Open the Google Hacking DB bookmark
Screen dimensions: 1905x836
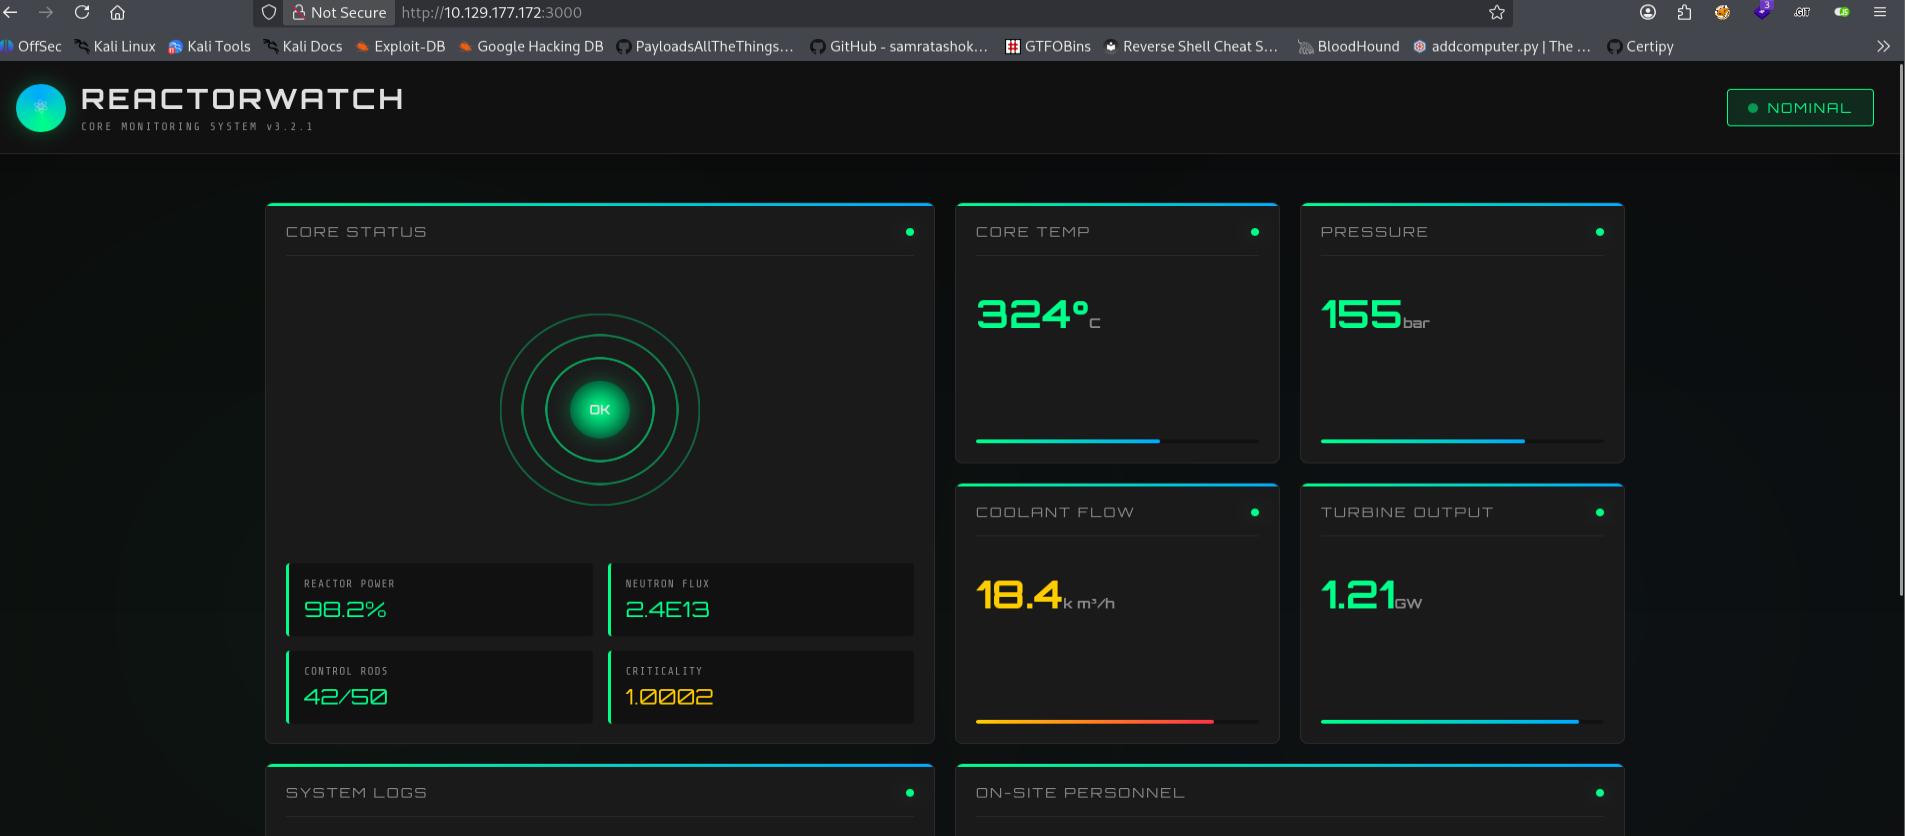[531, 46]
